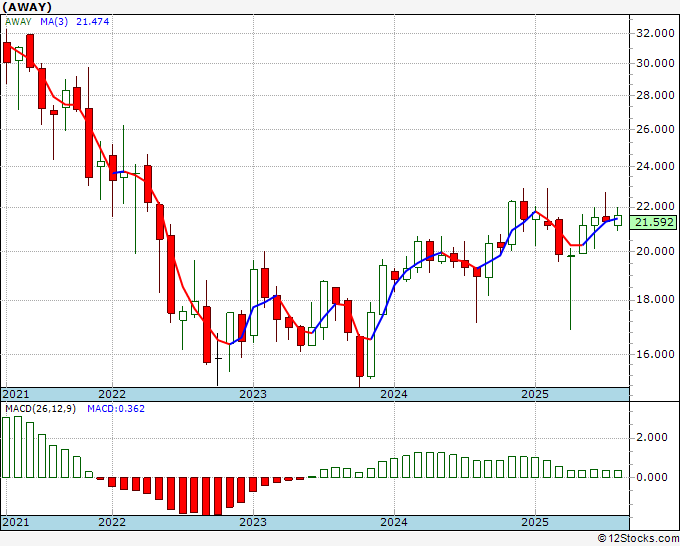Click the 22.000 price axis label

[655, 206]
